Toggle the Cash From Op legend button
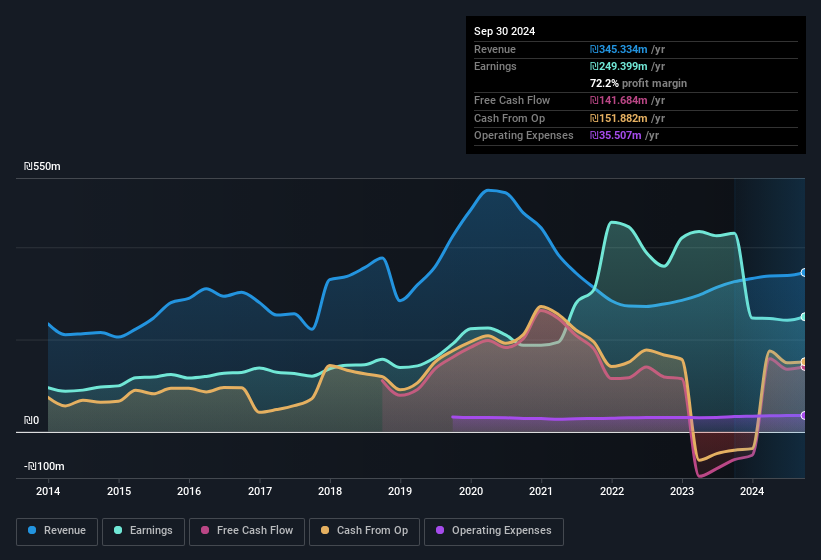This screenshot has width=821, height=560. pos(364,531)
